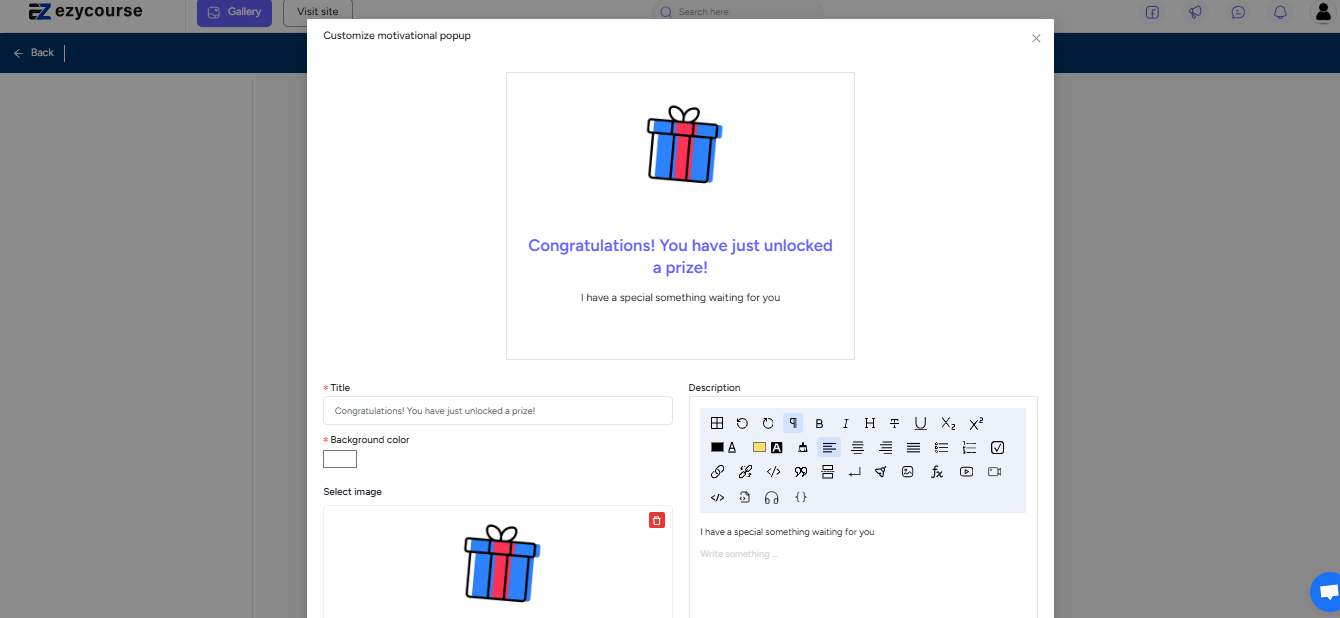
Task: Open the heading format option
Action: (x=870, y=423)
